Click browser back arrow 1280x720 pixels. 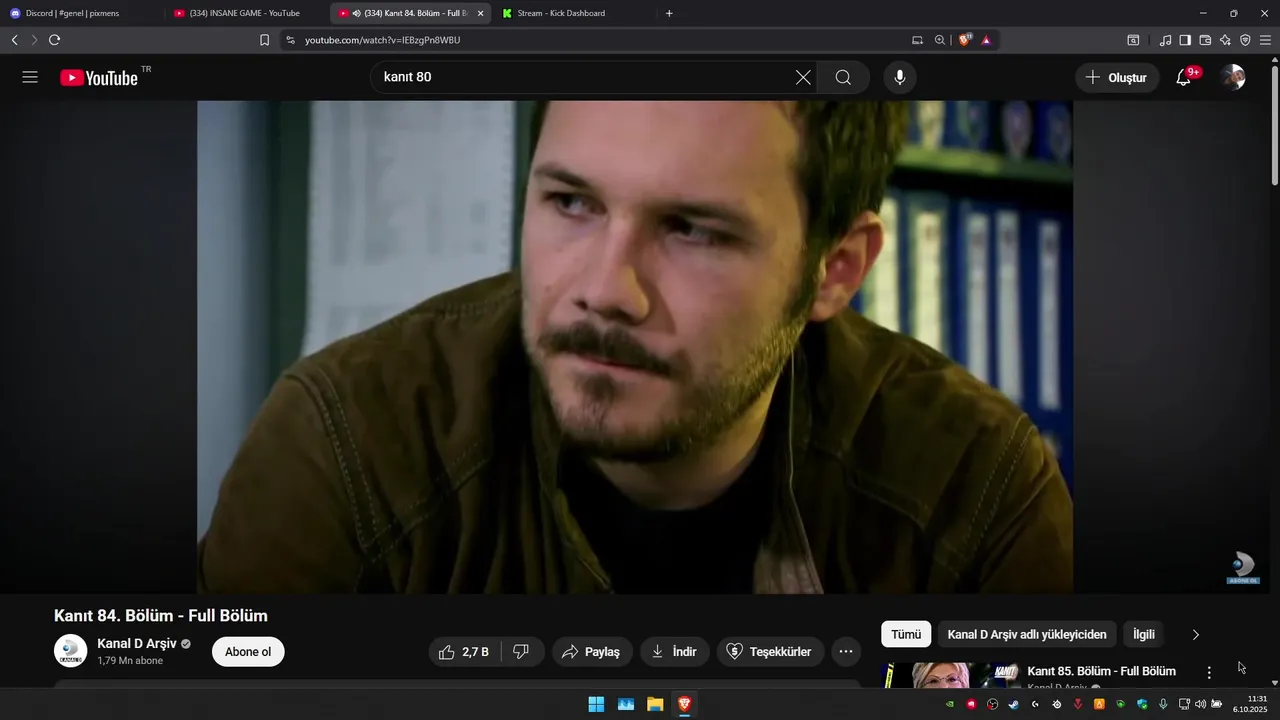(14, 40)
